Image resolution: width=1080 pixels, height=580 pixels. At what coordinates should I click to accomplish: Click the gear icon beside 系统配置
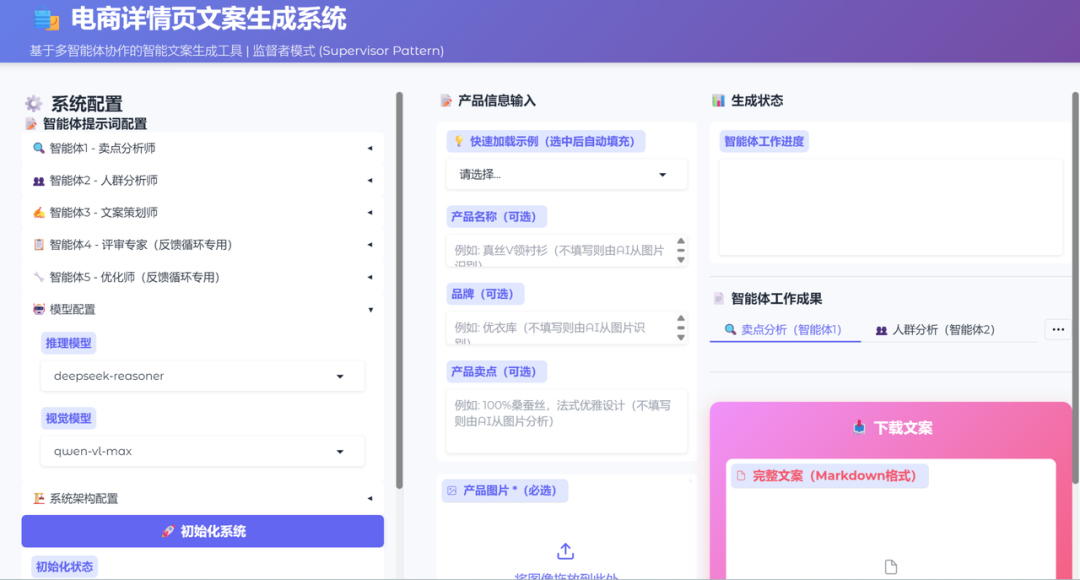click(x=34, y=103)
